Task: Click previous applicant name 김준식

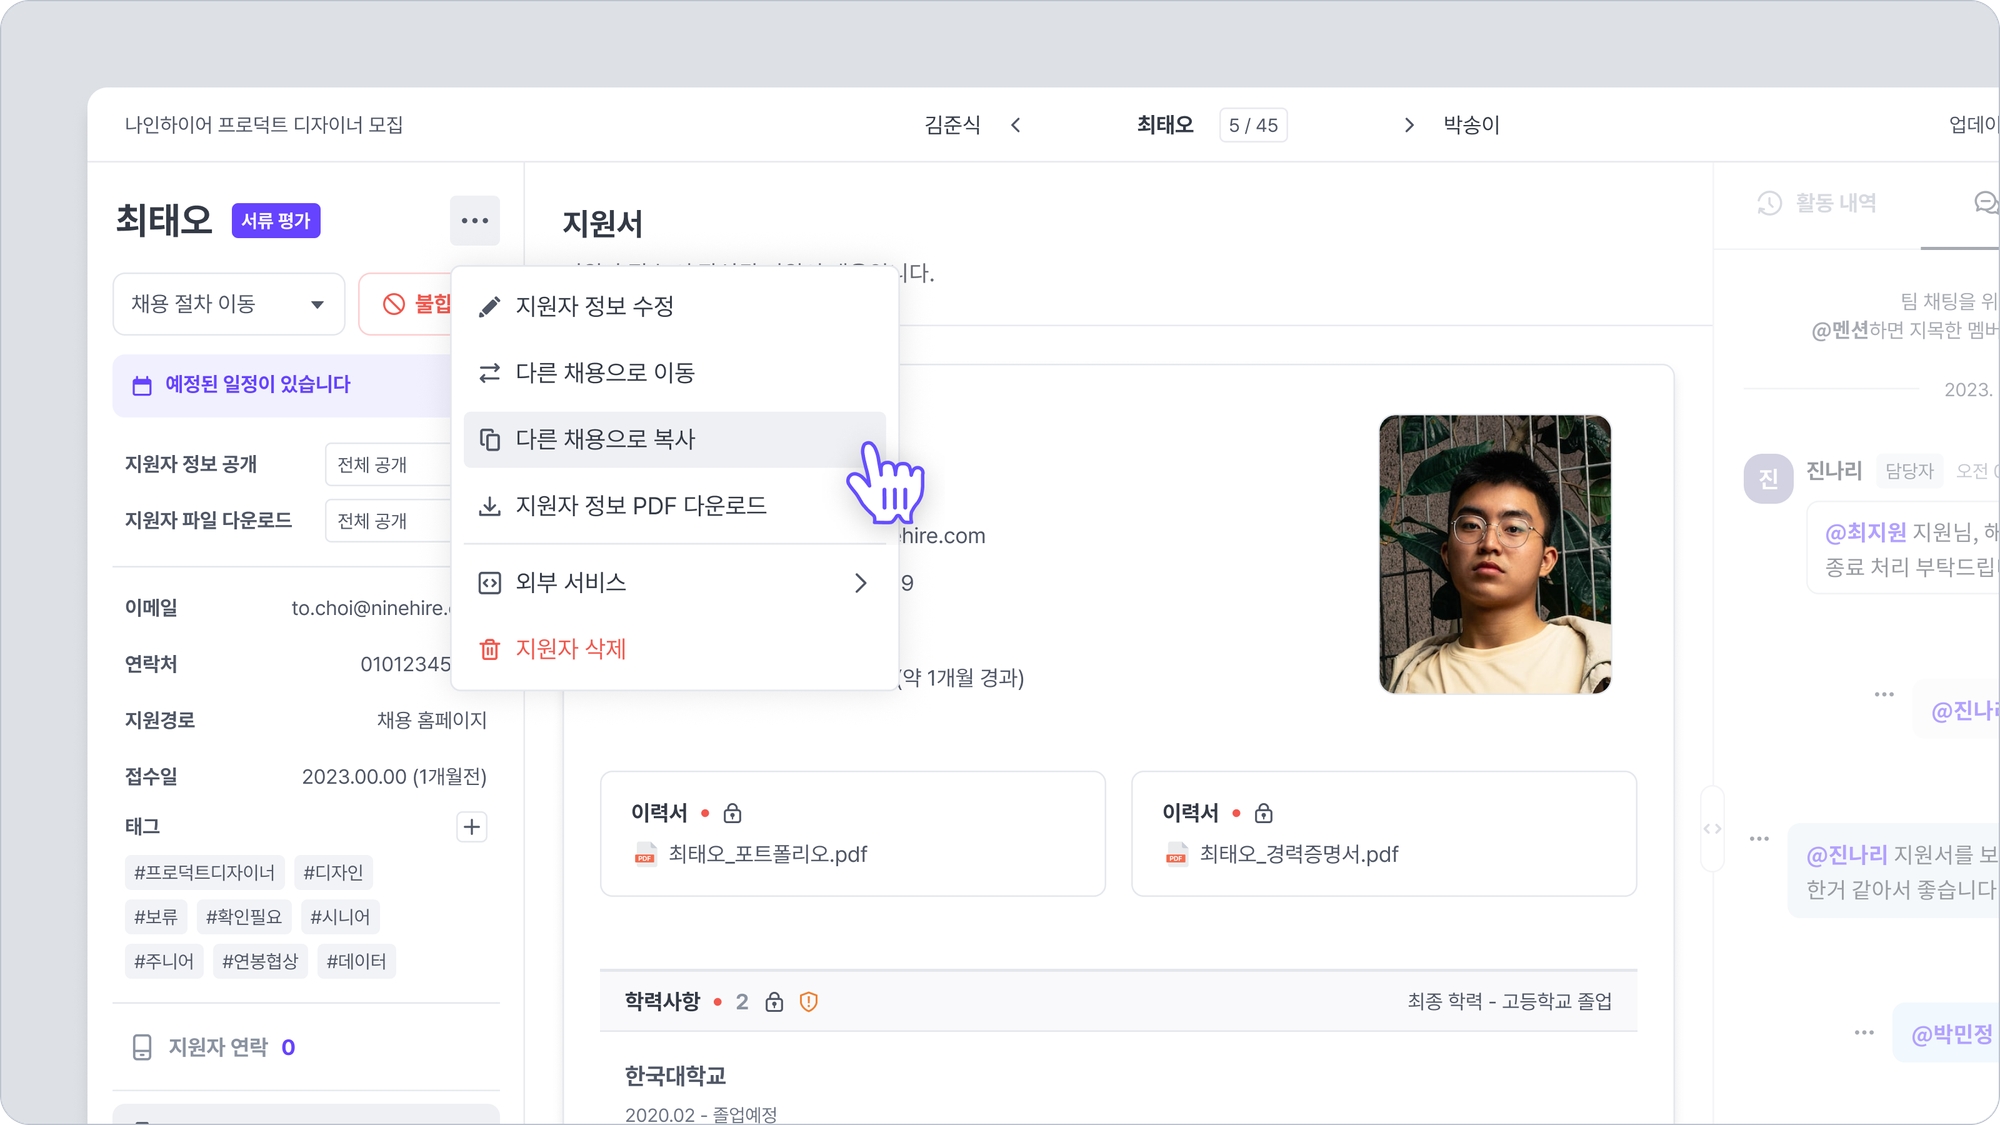Action: click(952, 125)
